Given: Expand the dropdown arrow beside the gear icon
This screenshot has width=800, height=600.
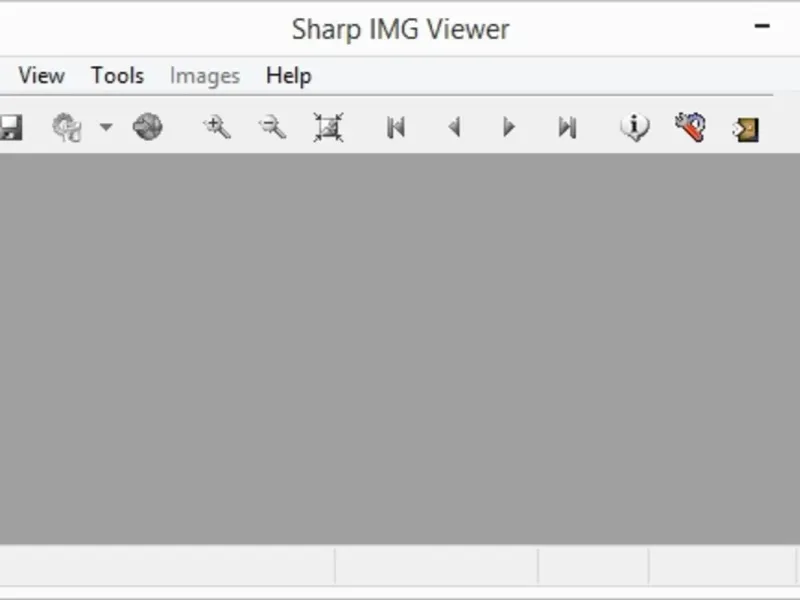Looking at the screenshot, I should tap(106, 127).
